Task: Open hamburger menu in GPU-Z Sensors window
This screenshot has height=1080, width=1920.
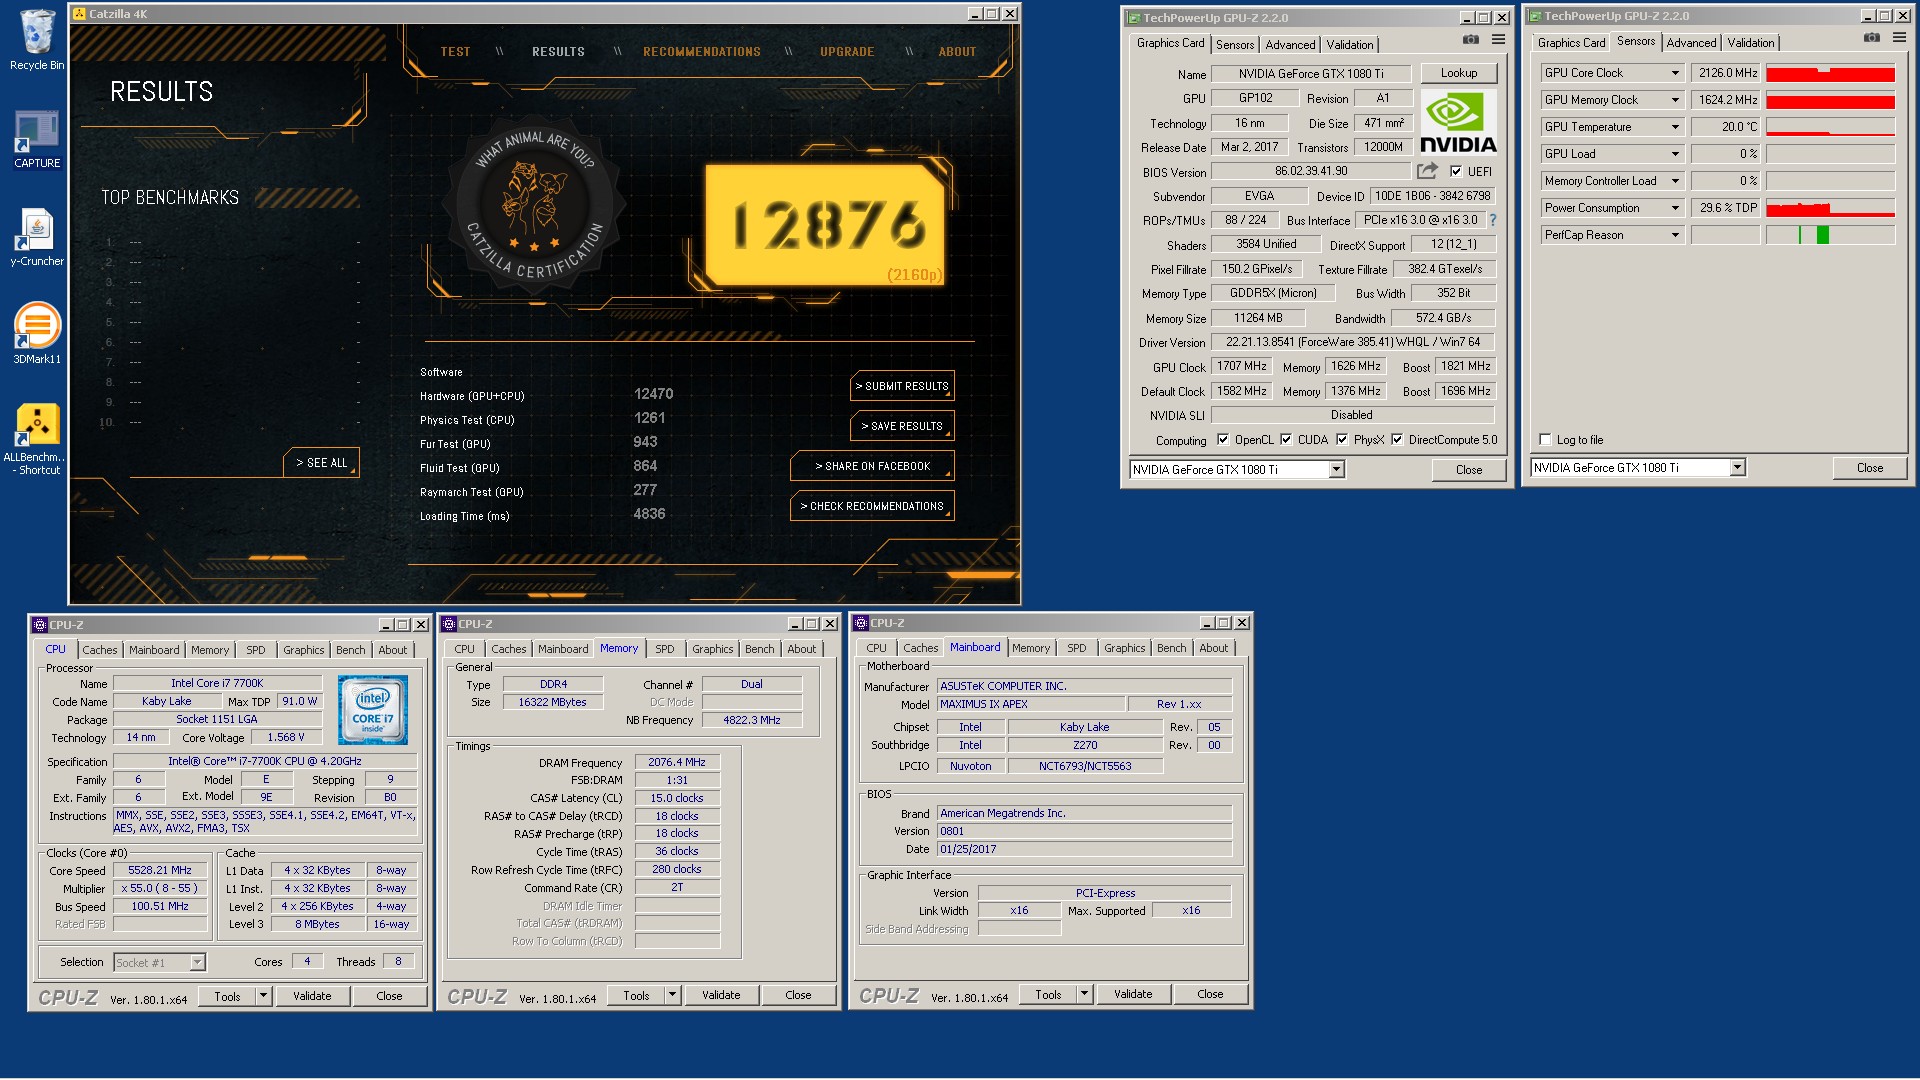Action: coord(1899,38)
